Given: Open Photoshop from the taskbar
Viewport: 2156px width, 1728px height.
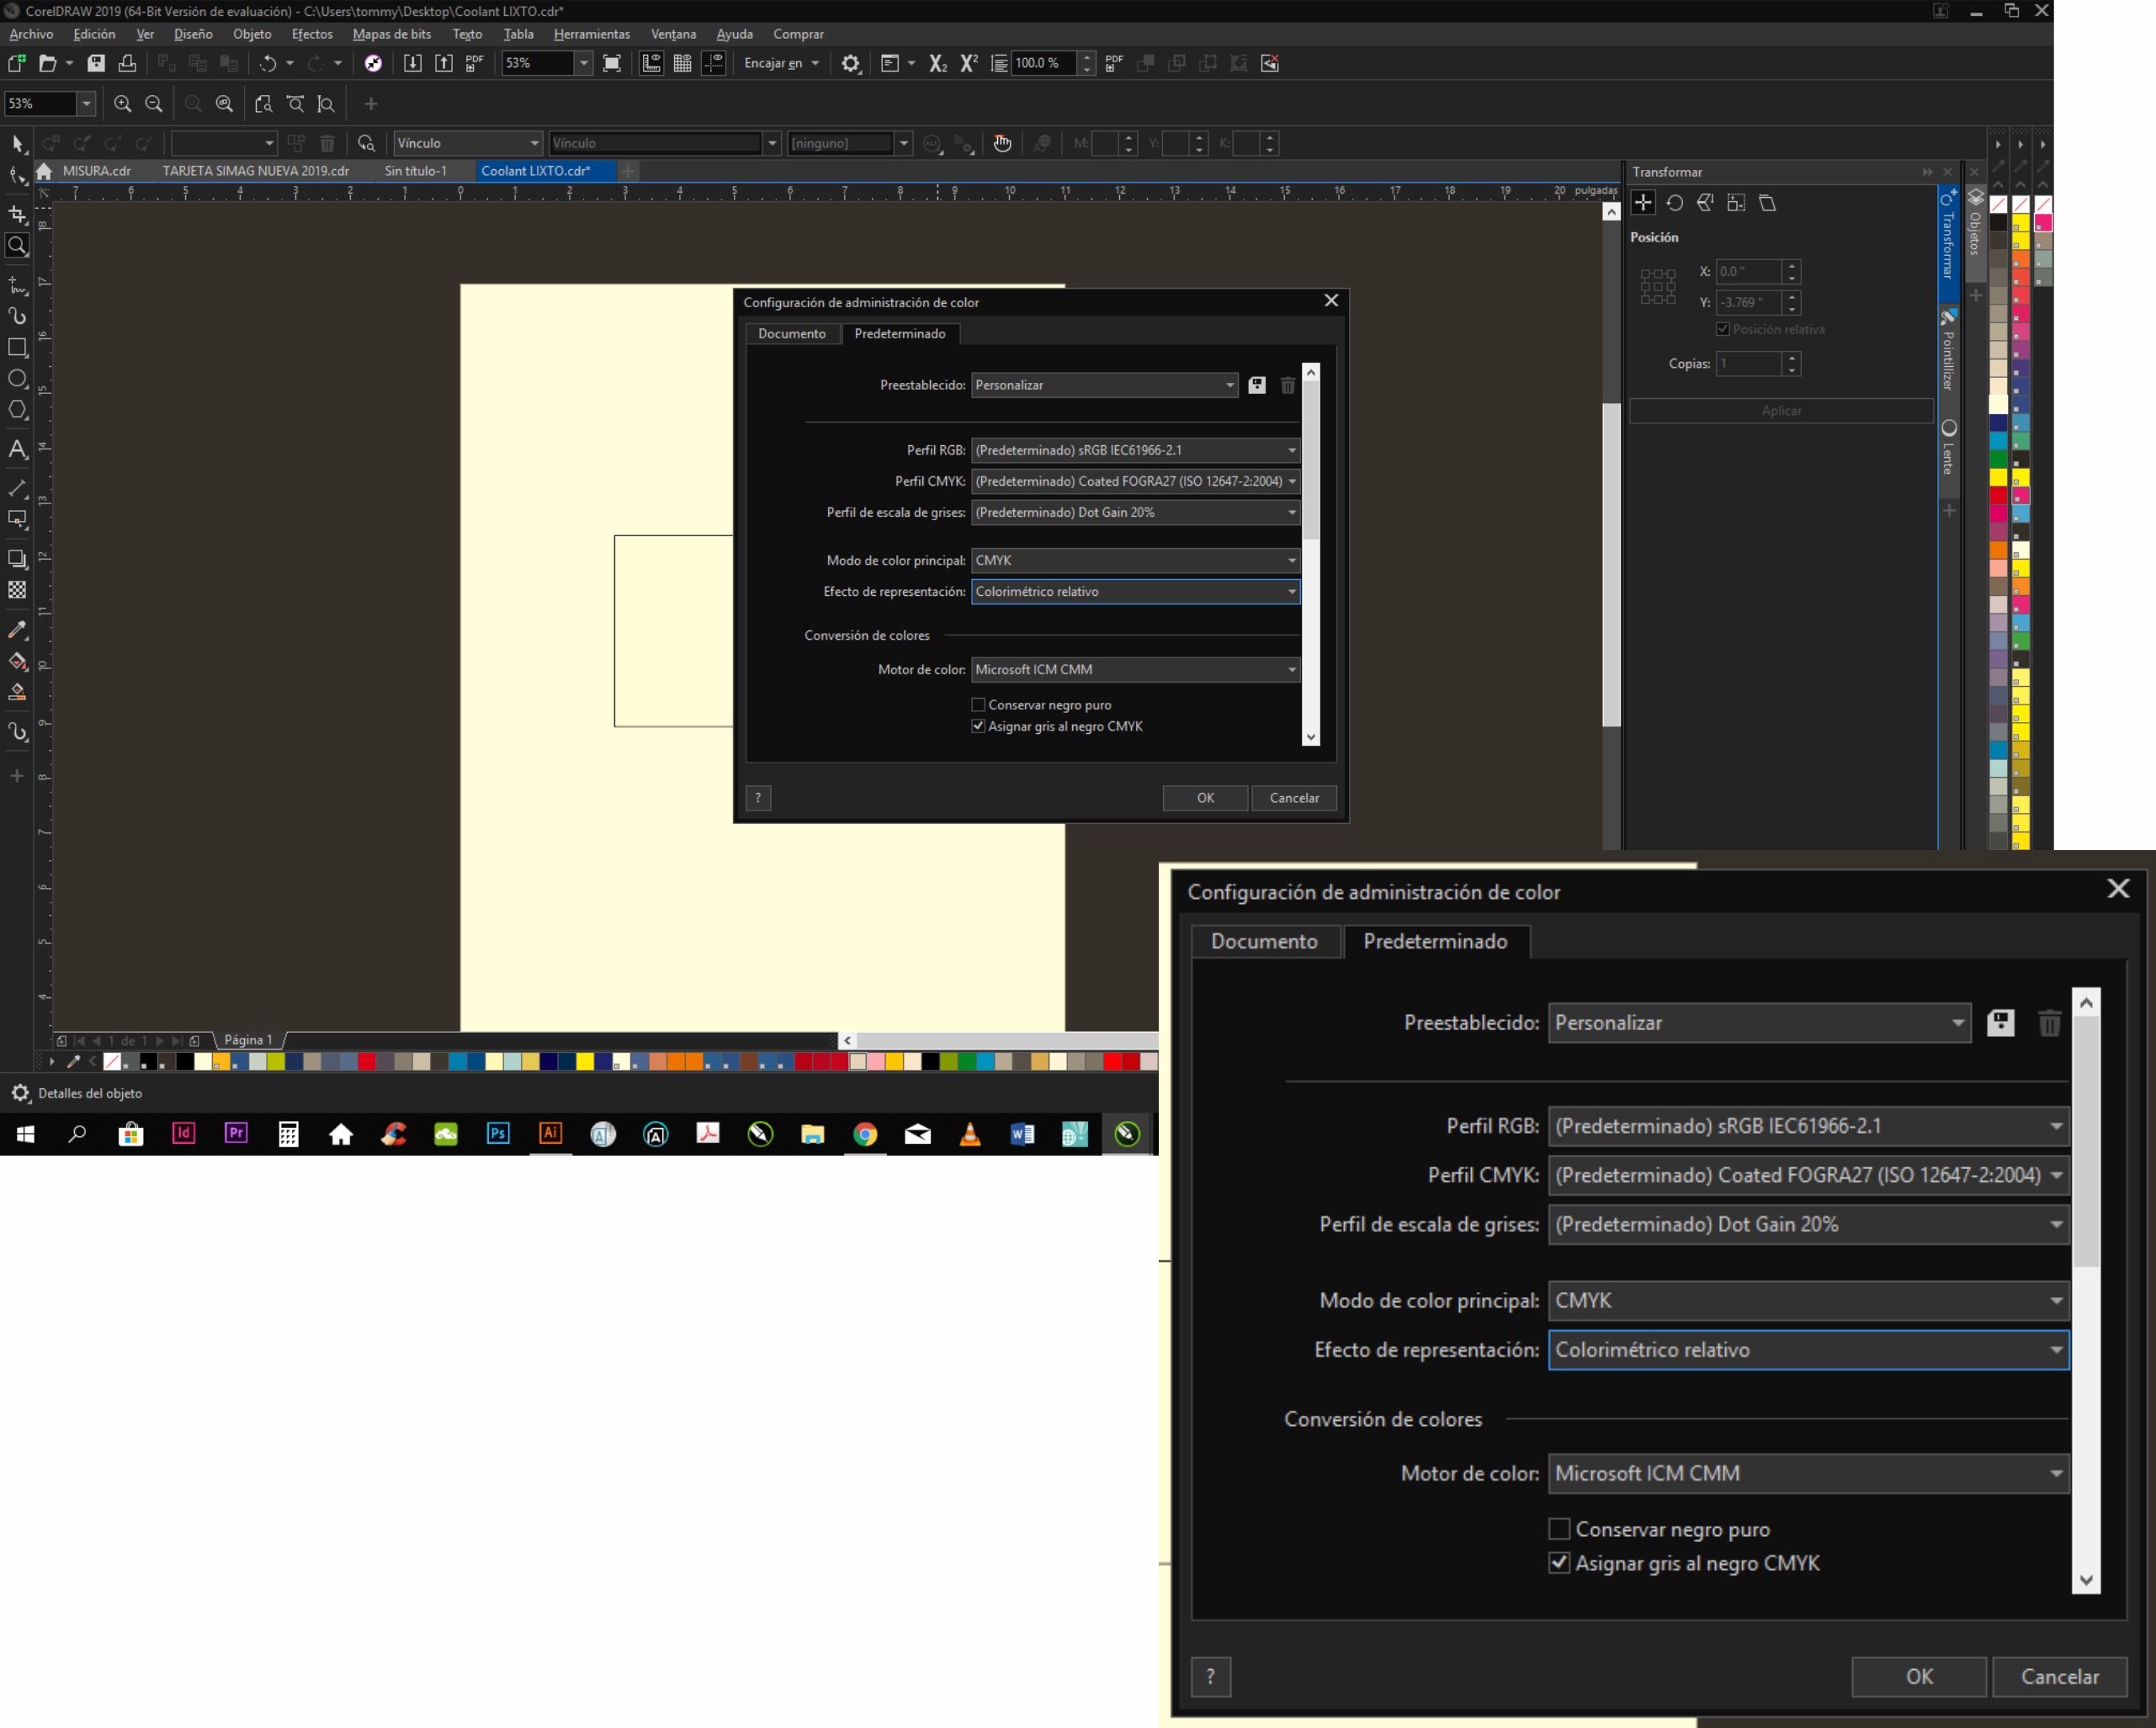Looking at the screenshot, I should [497, 1133].
